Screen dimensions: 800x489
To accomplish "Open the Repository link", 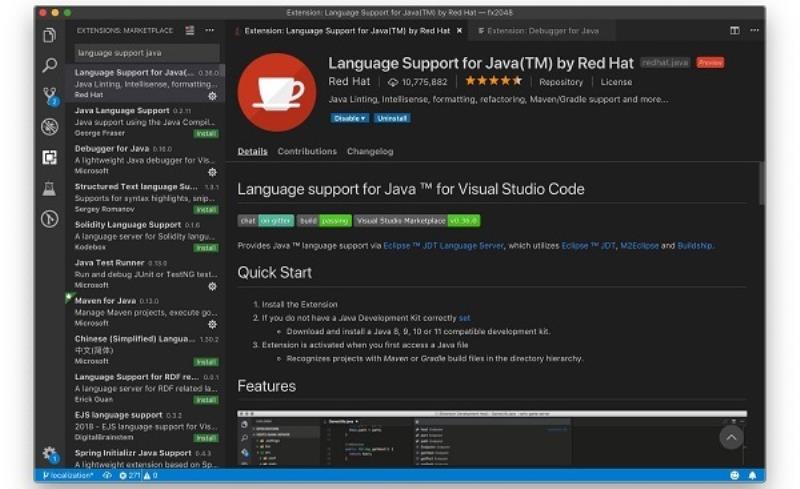I will (x=561, y=82).
